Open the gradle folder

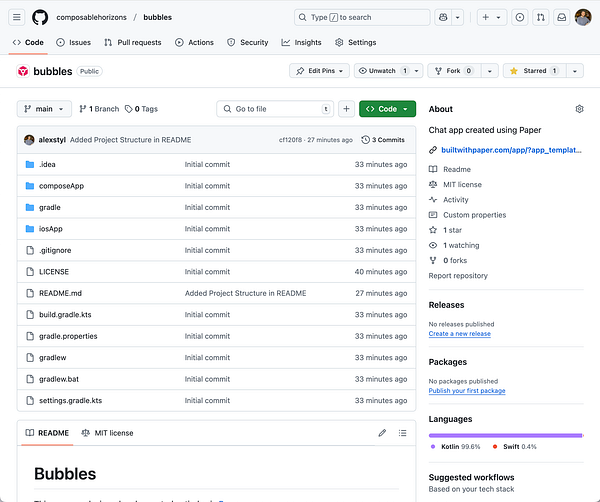pyautogui.click(x=50, y=207)
